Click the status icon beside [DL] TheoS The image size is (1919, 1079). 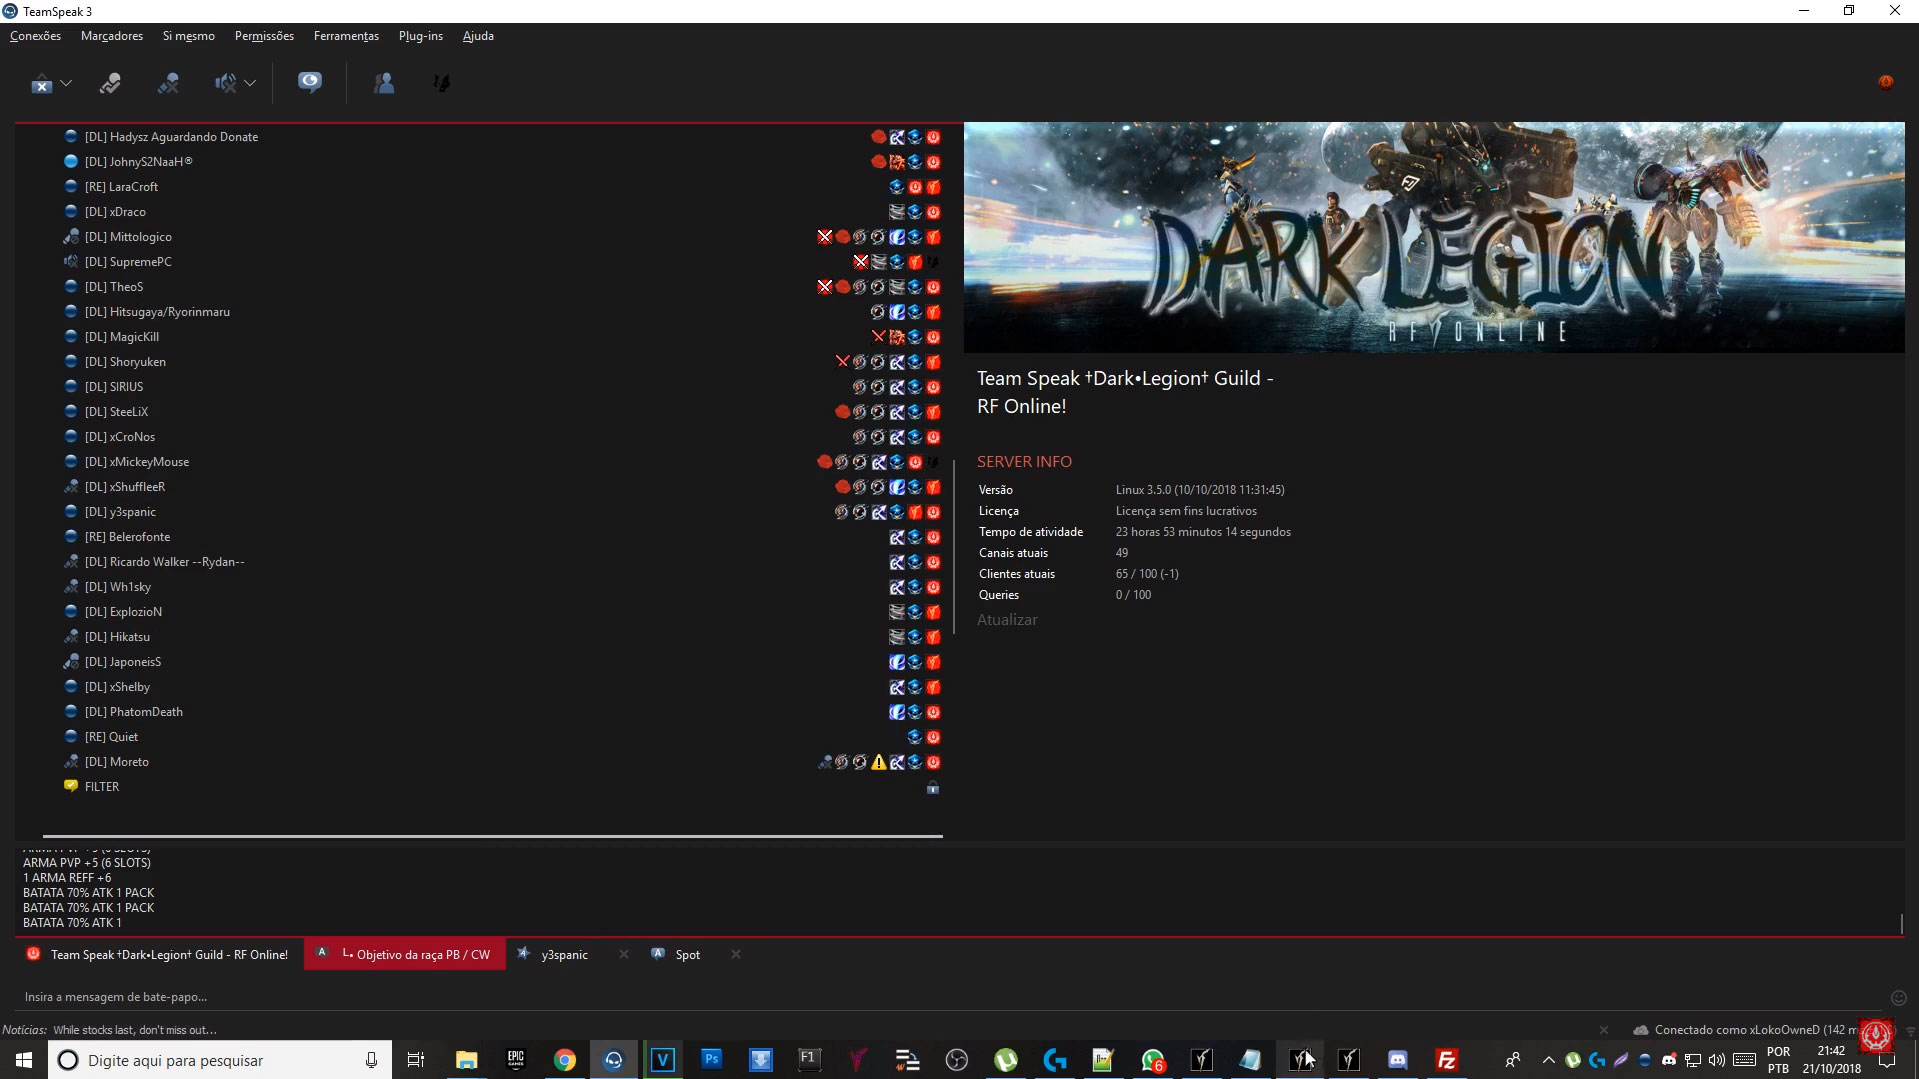[x=71, y=286]
